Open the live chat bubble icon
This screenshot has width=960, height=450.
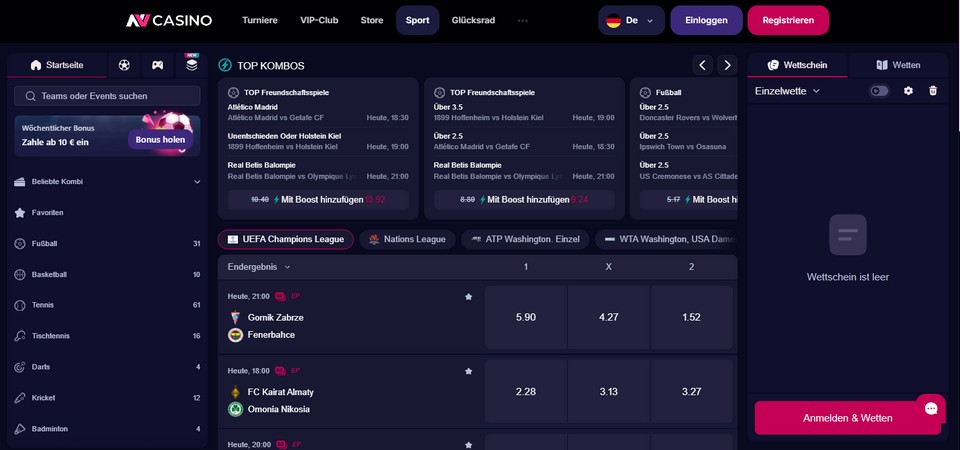(x=931, y=409)
